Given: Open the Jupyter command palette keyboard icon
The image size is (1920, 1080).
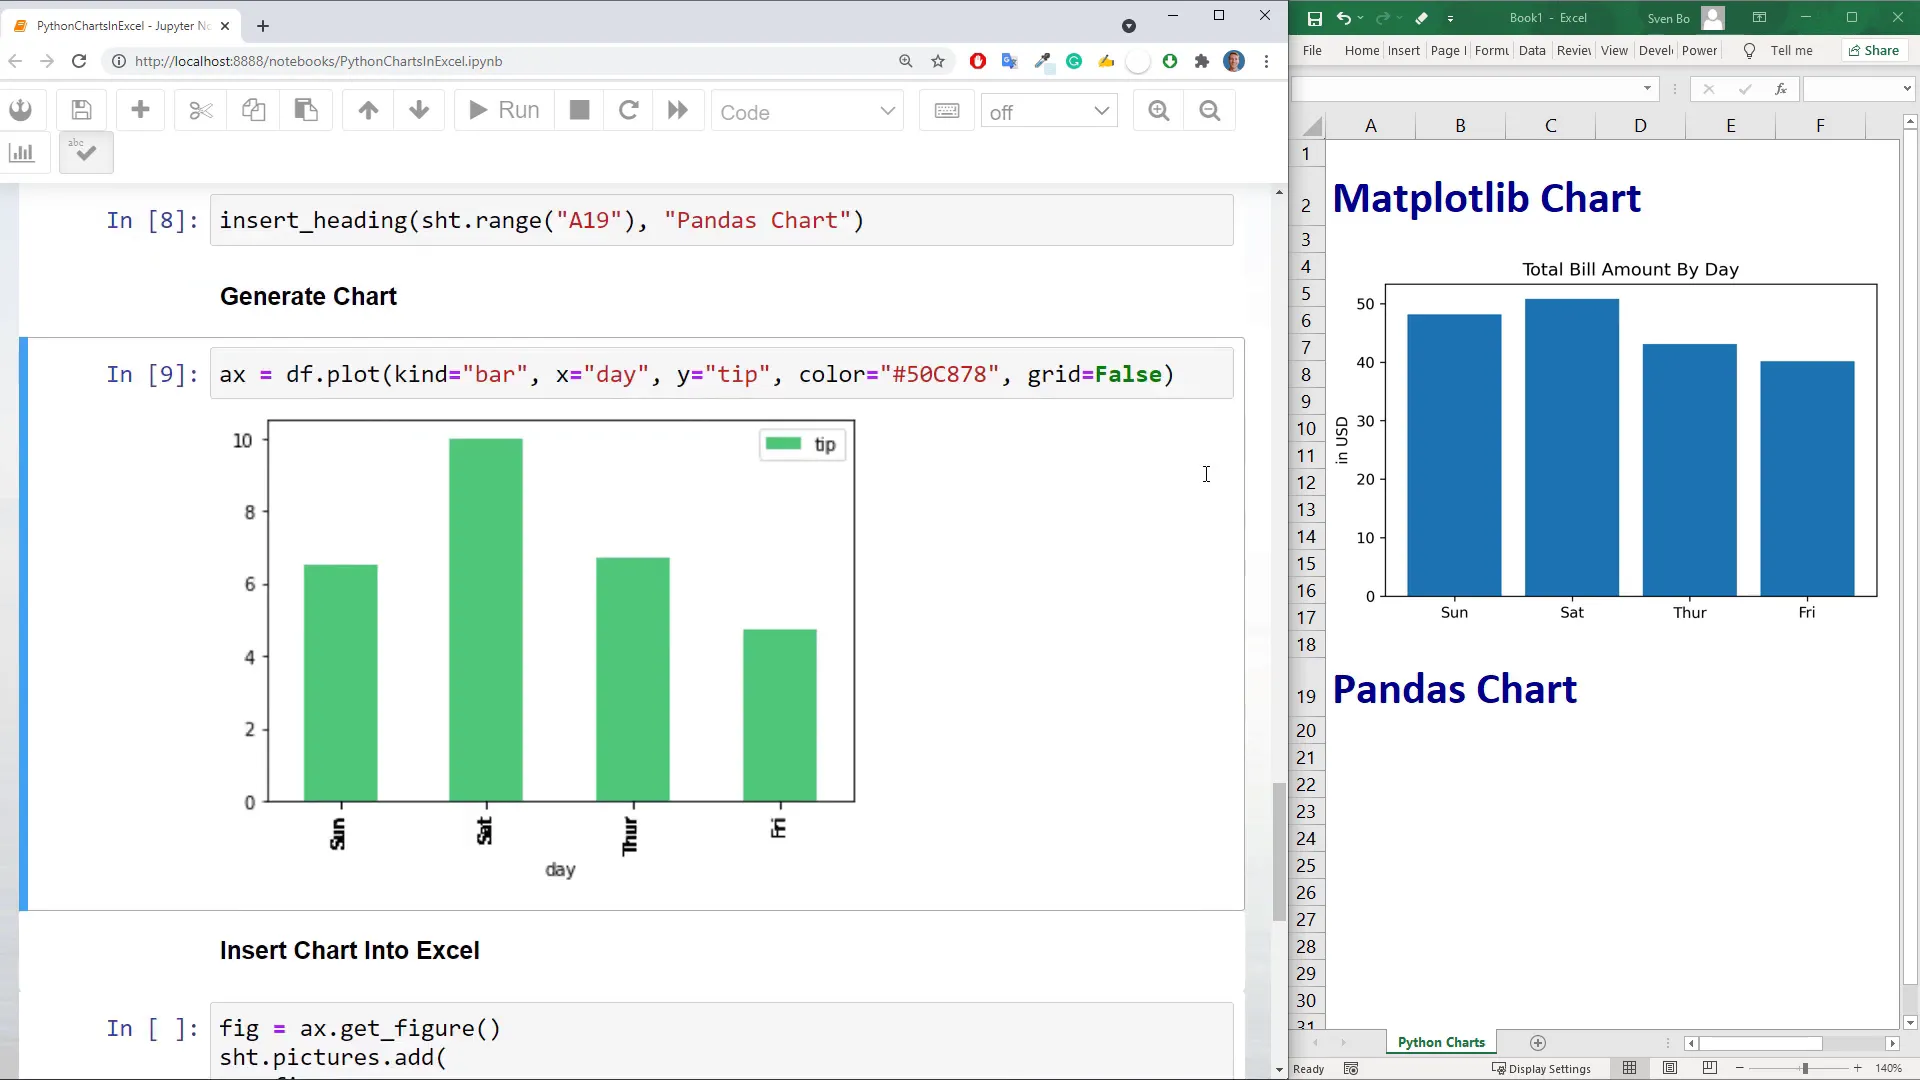Looking at the screenshot, I should (947, 111).
